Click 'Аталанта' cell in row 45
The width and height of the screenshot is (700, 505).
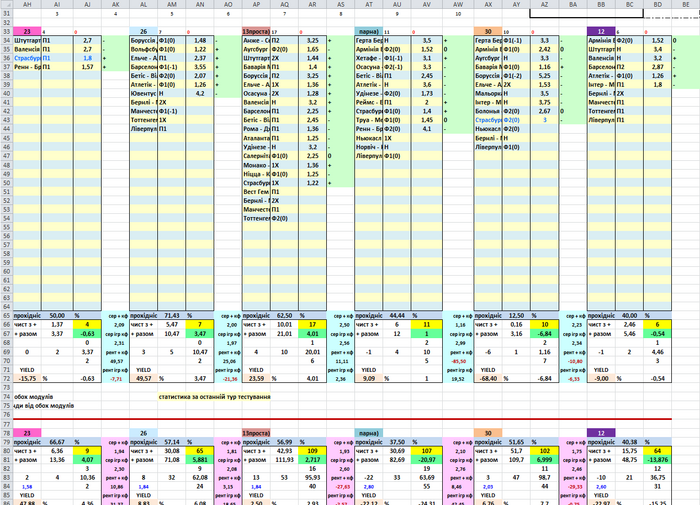(x=256, y=138)
